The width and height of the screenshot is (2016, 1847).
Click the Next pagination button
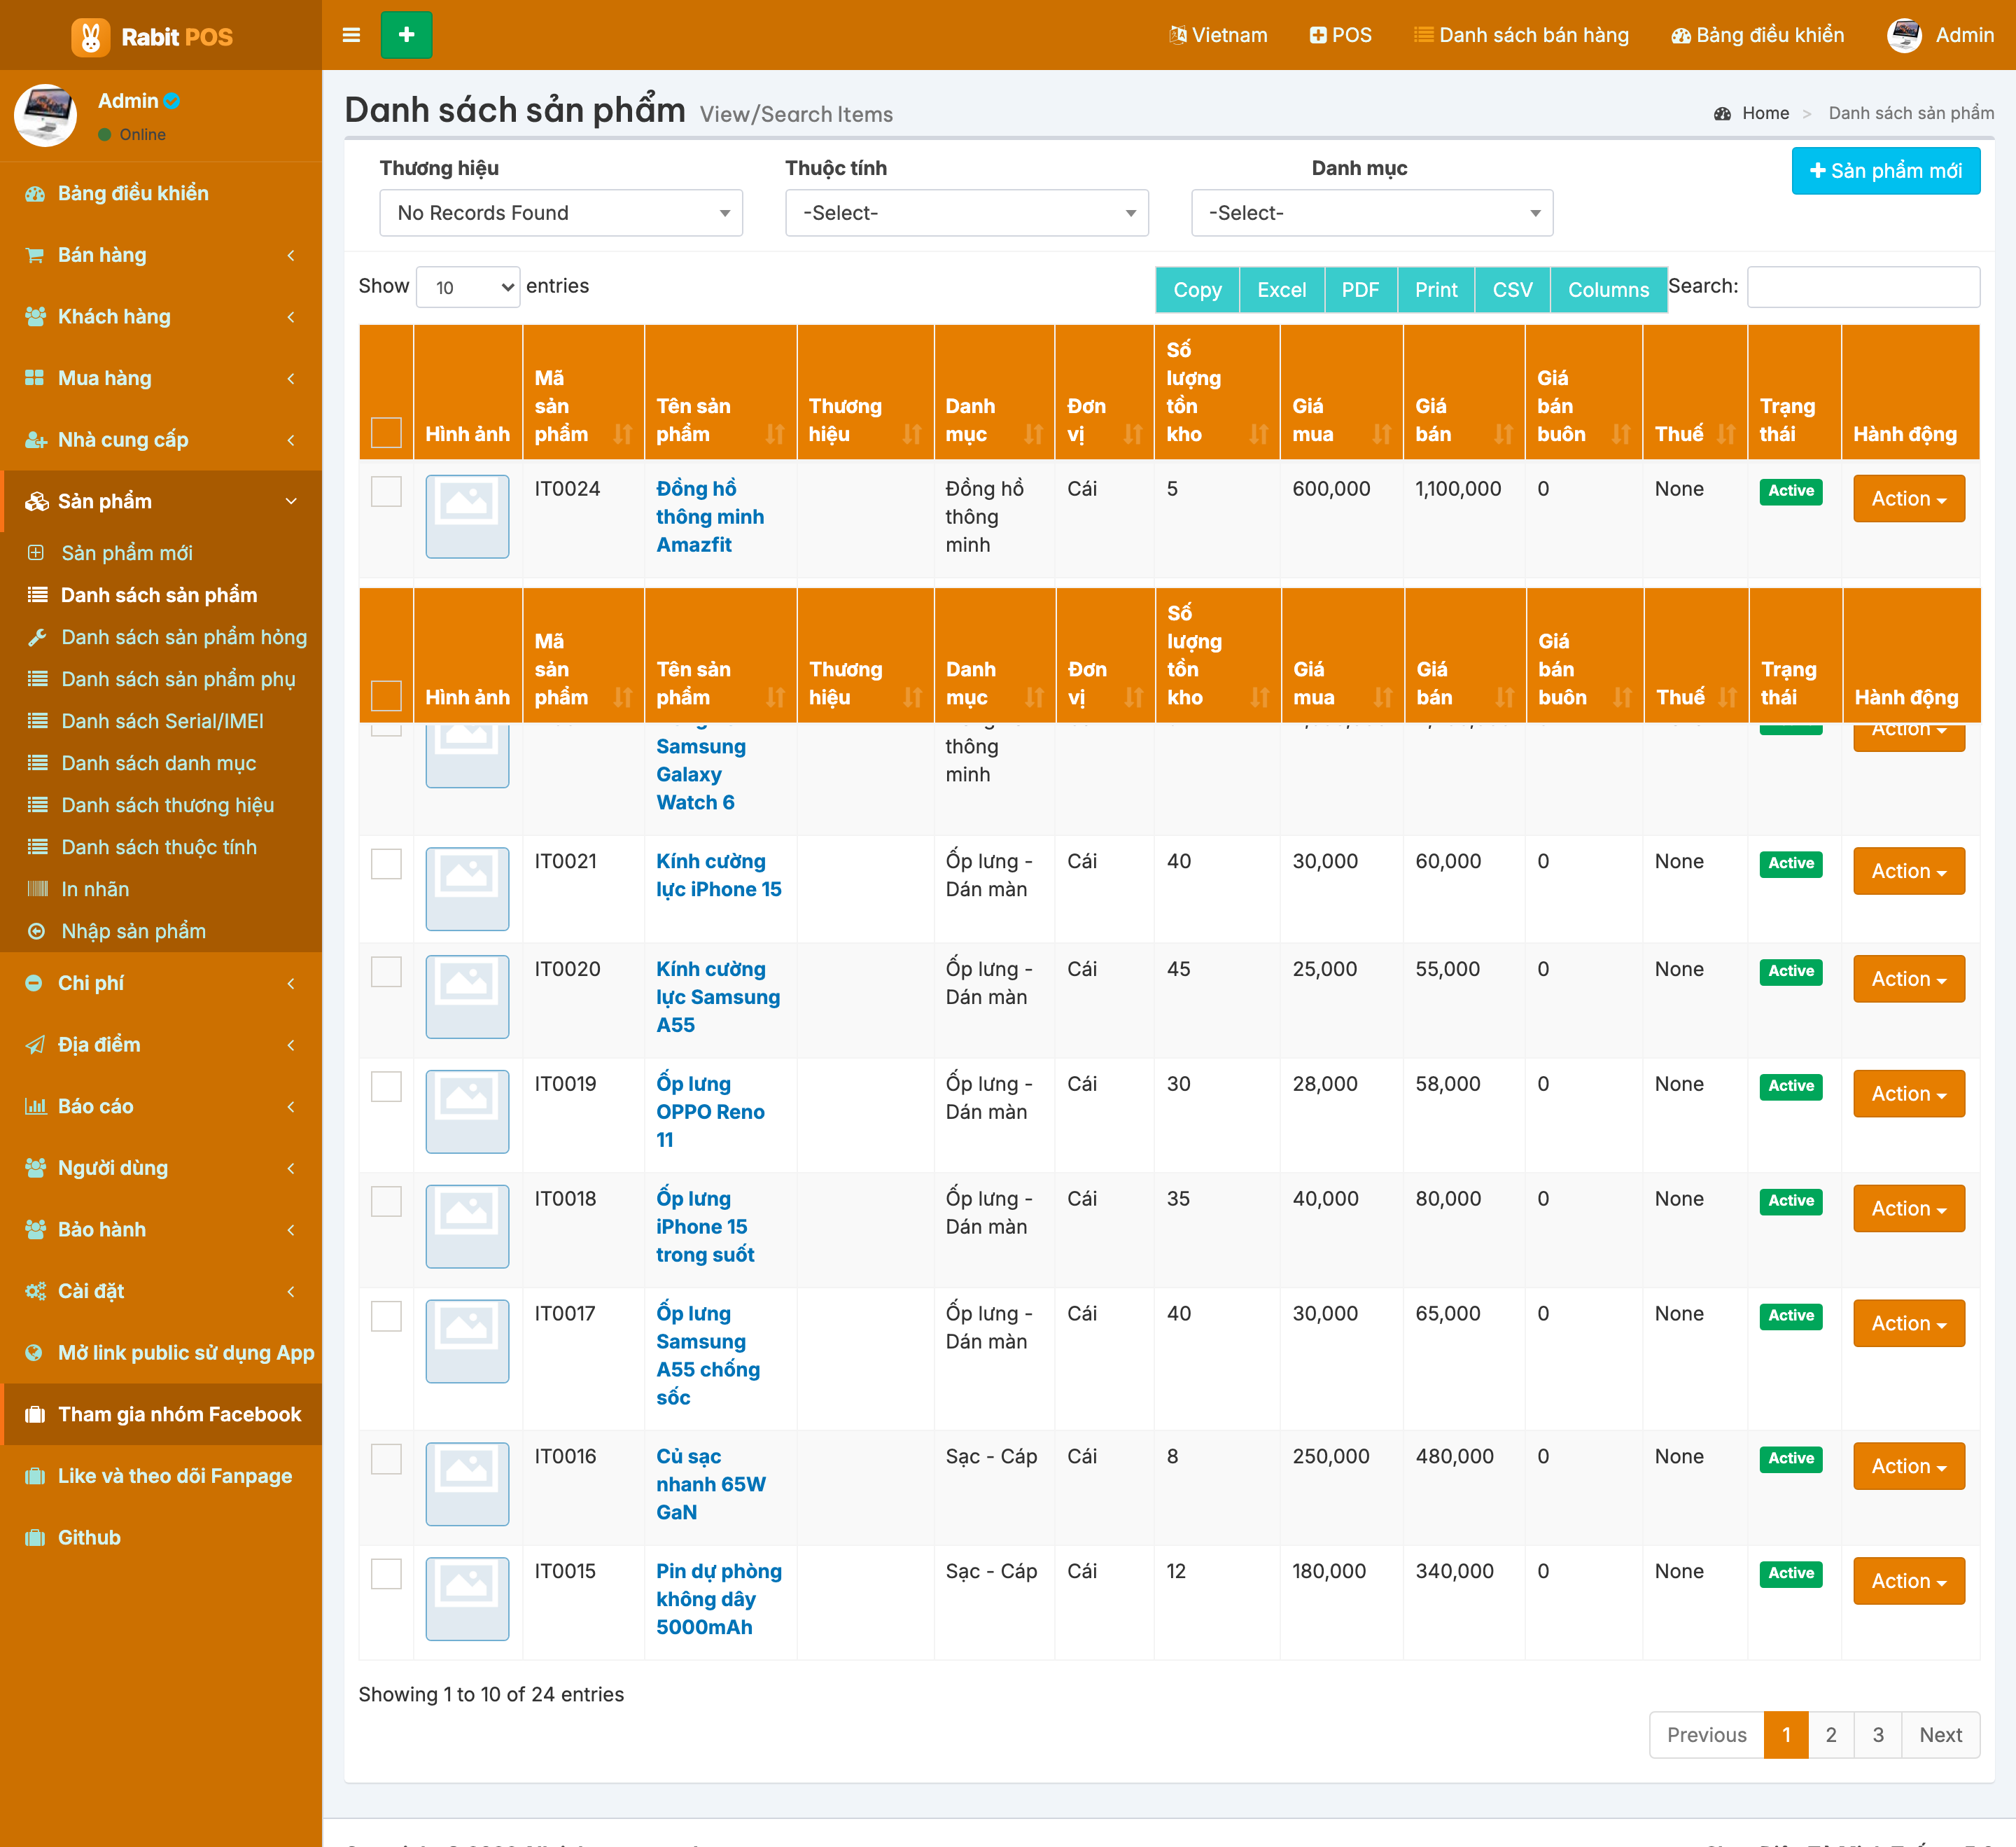click(1941, 1735)
